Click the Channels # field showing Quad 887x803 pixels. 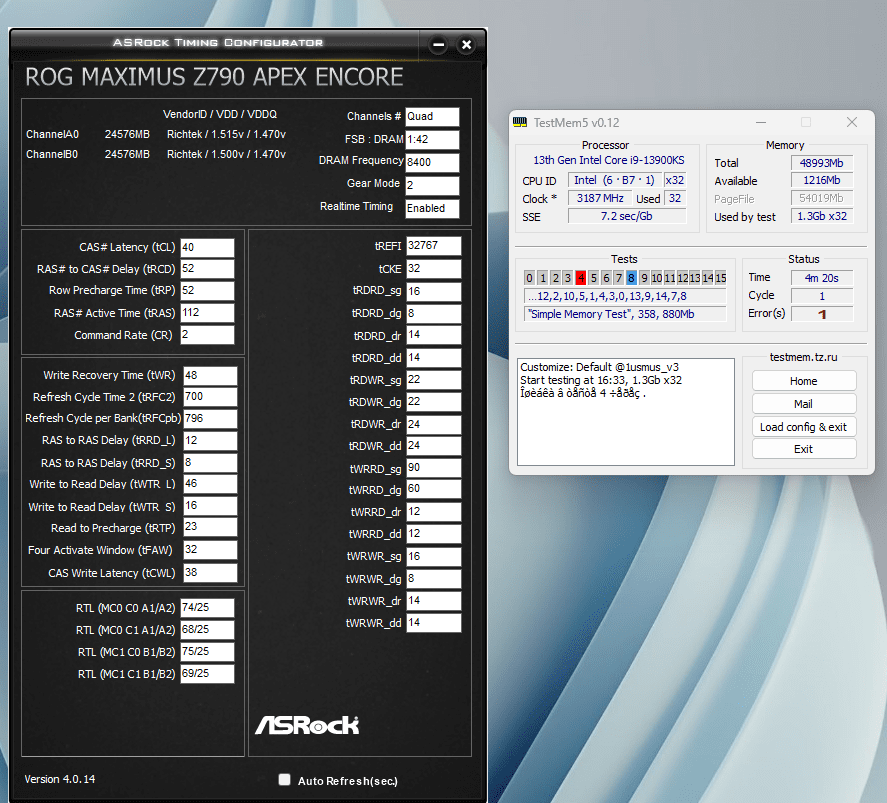(x=432, y=116)
